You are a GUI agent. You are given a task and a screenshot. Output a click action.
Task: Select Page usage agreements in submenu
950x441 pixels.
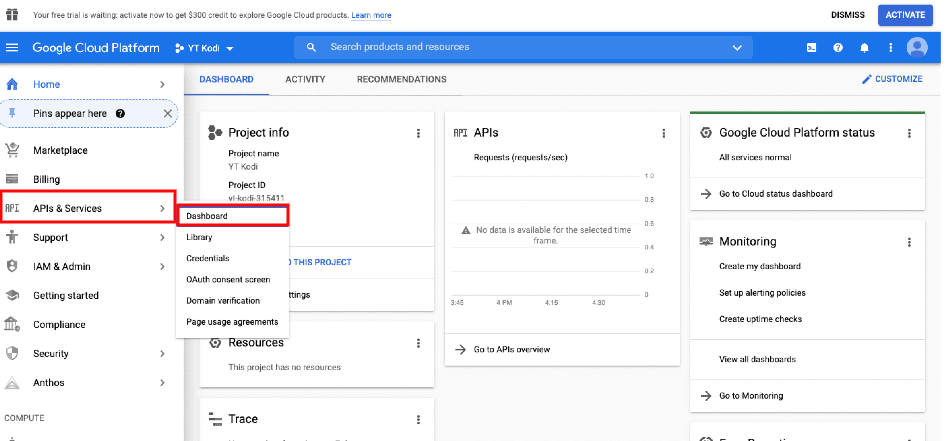[x=233, y=322]
